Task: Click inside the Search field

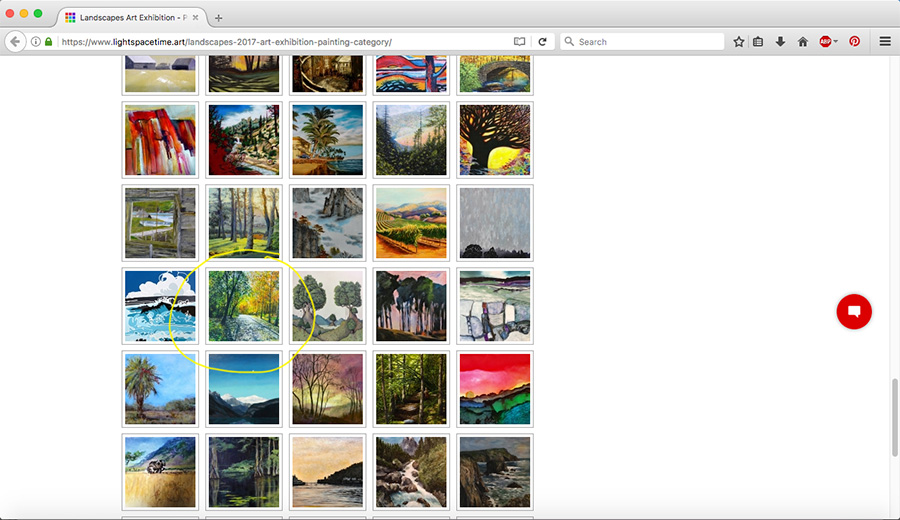Action: (642, 41)
